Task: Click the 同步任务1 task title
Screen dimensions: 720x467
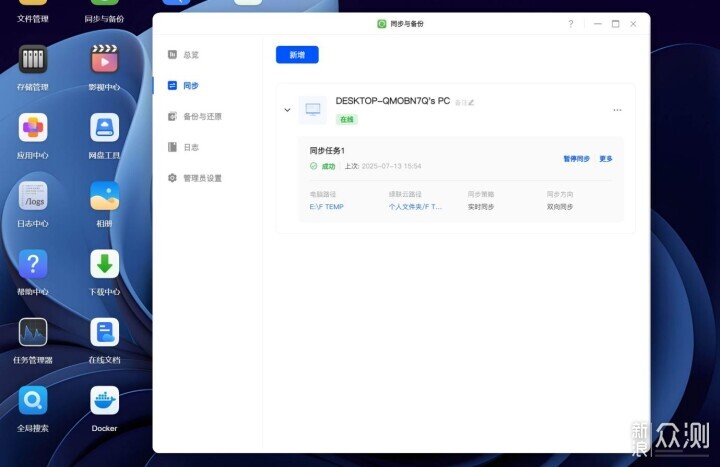Action: tap(327, 151)
